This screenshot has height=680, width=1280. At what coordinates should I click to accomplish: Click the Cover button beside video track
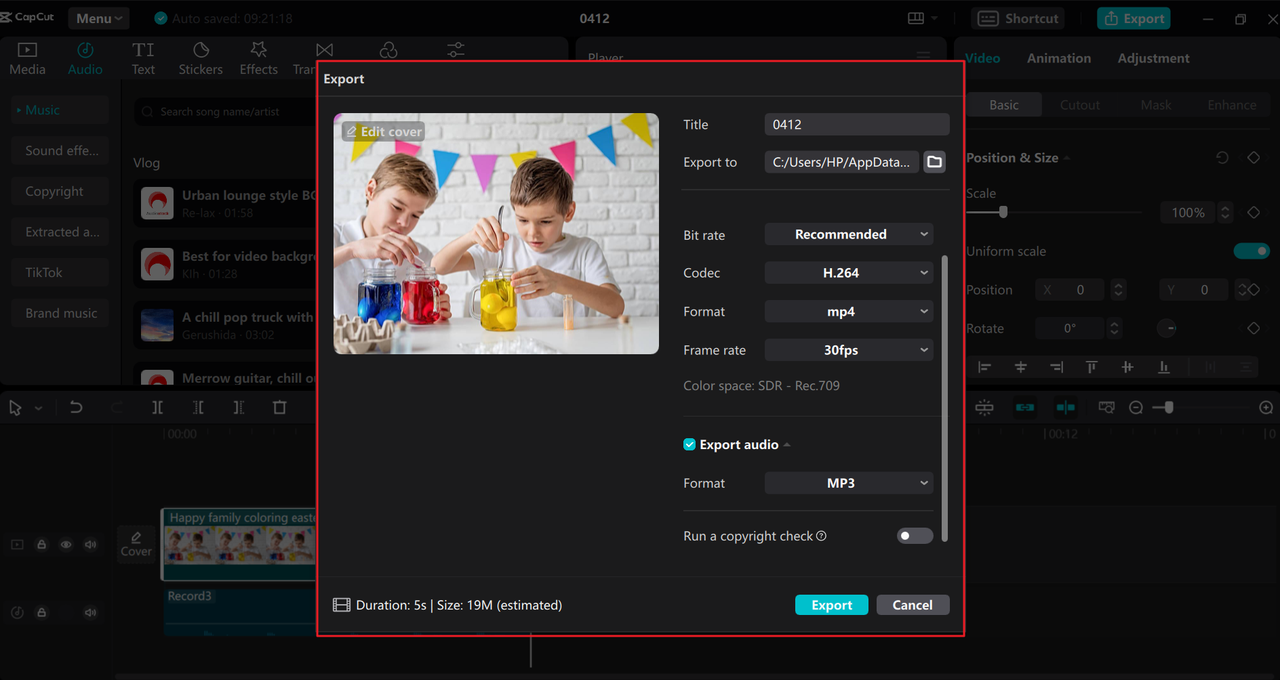point(136,544)
